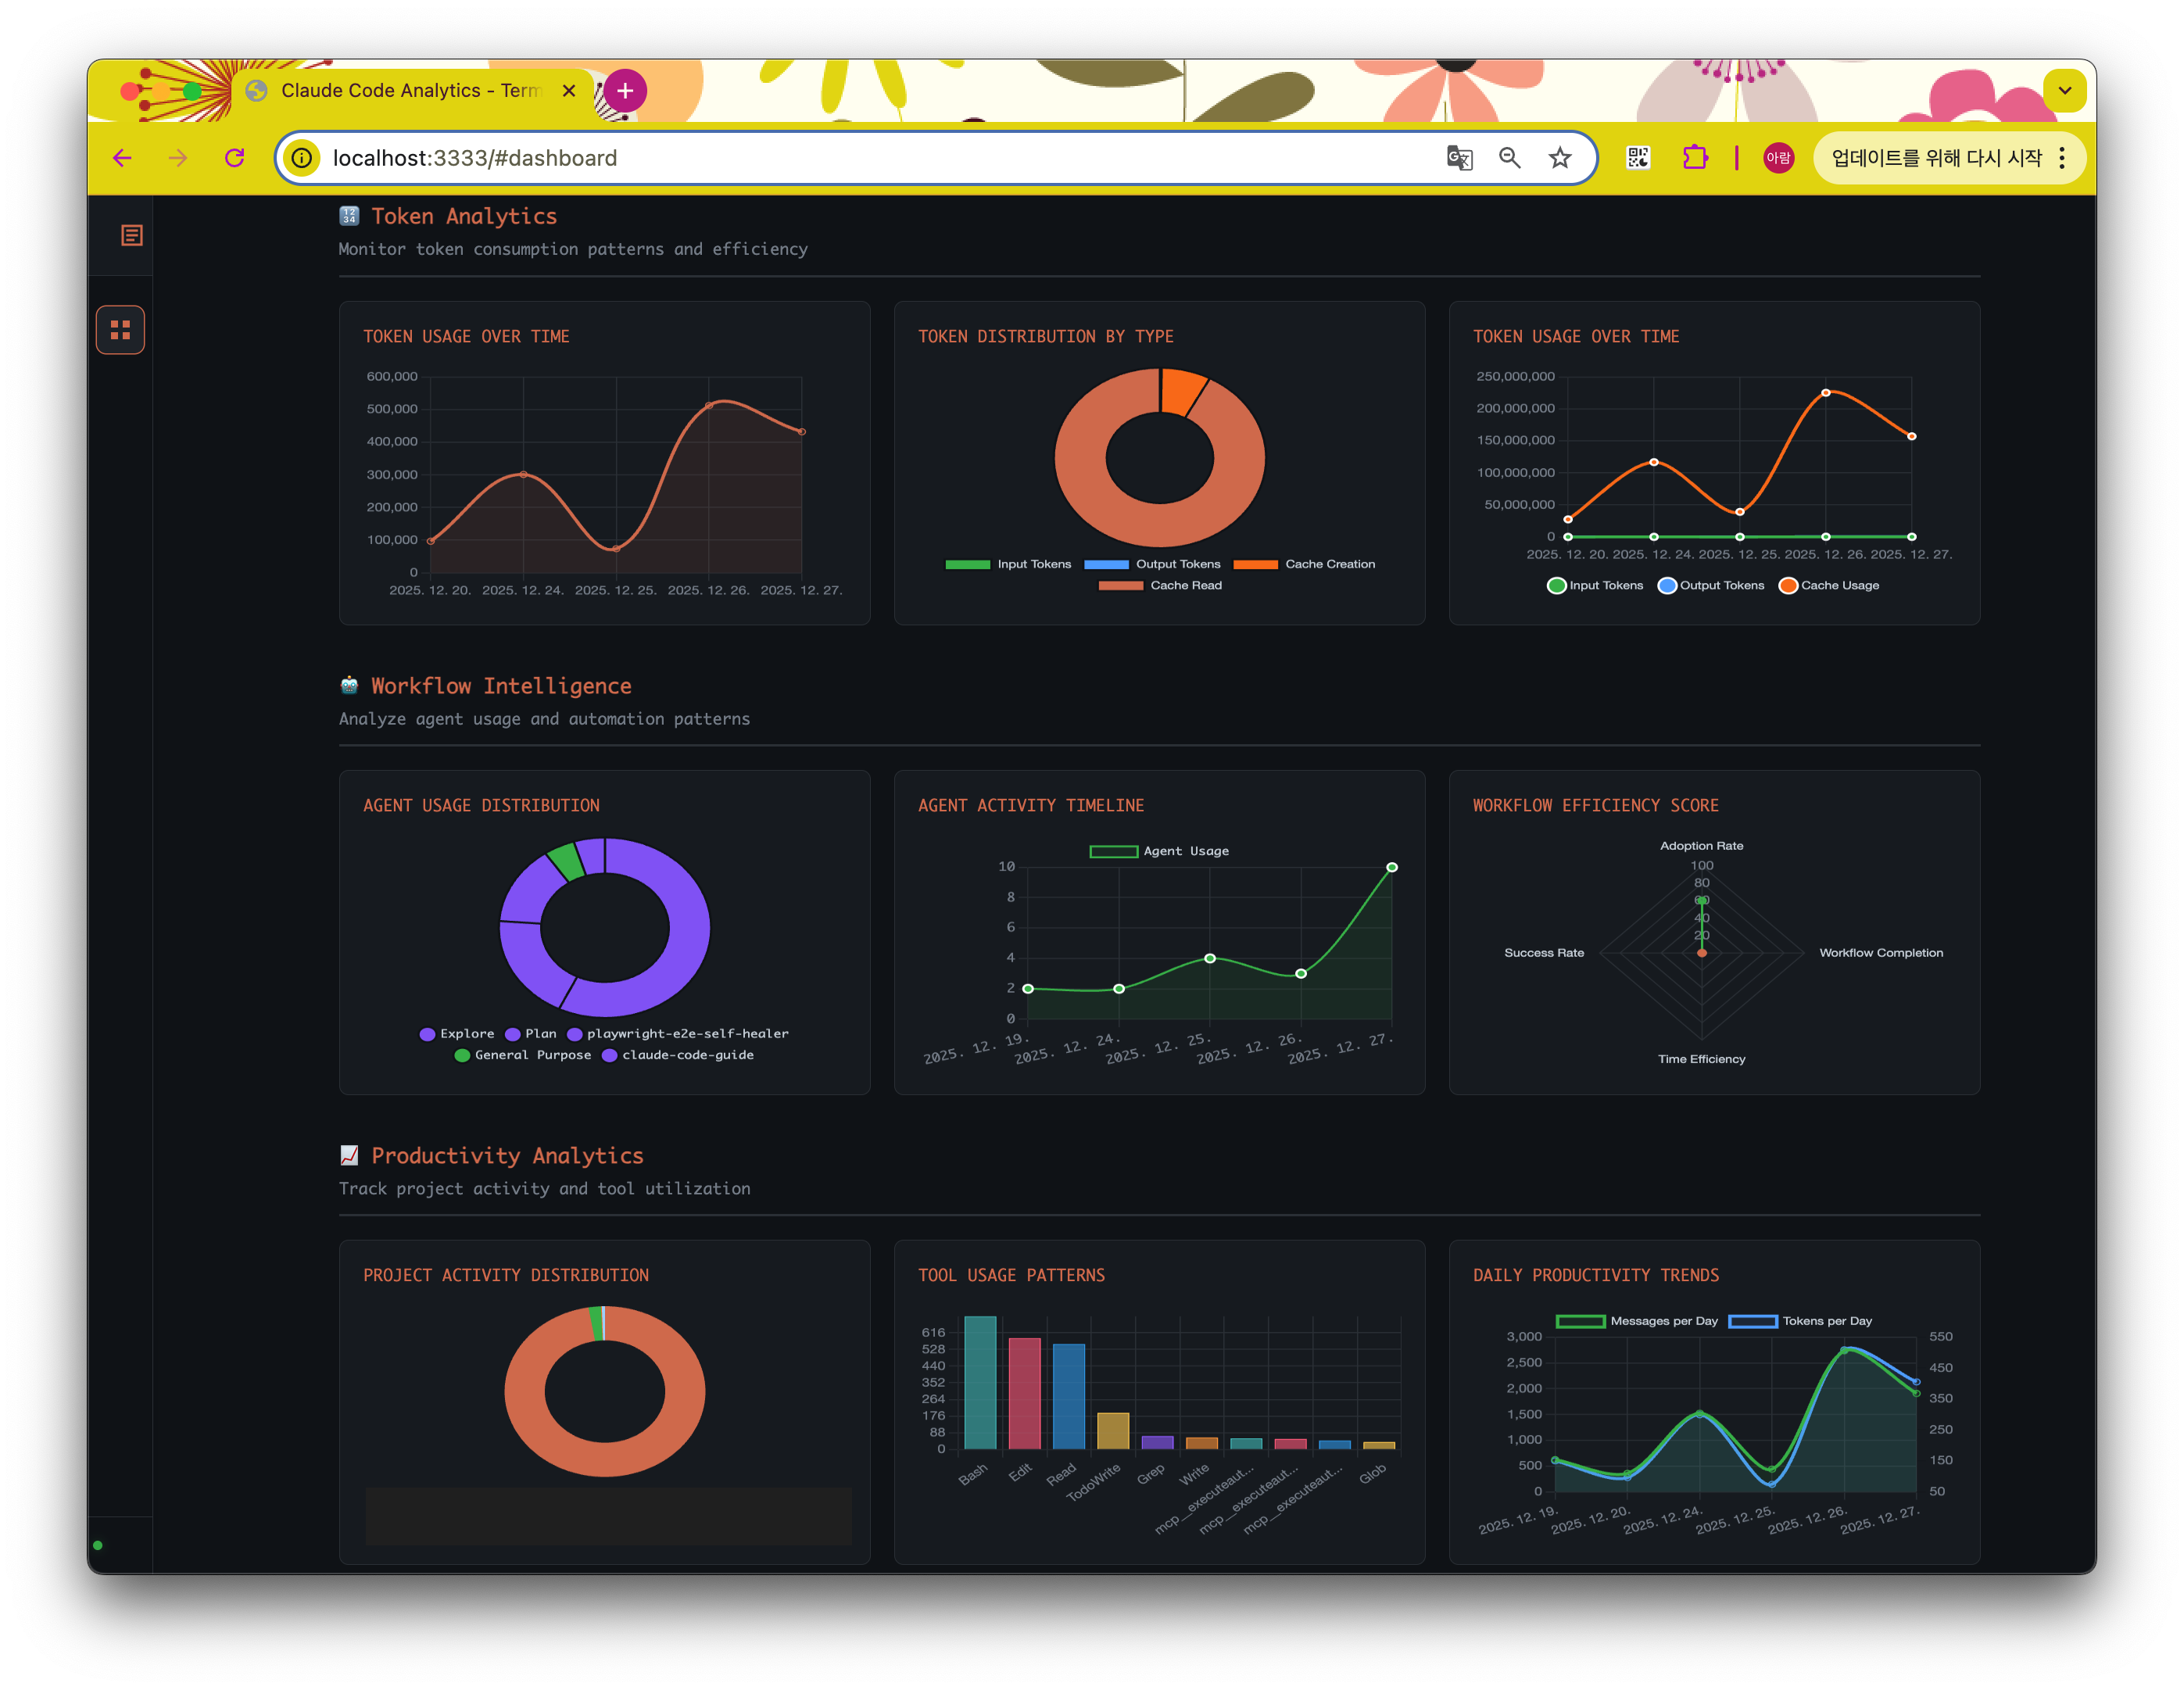Select the Claude Code Analytics tab
Image resolution: width=2184 pixels, height=1690 pixels.
[400, 91]
